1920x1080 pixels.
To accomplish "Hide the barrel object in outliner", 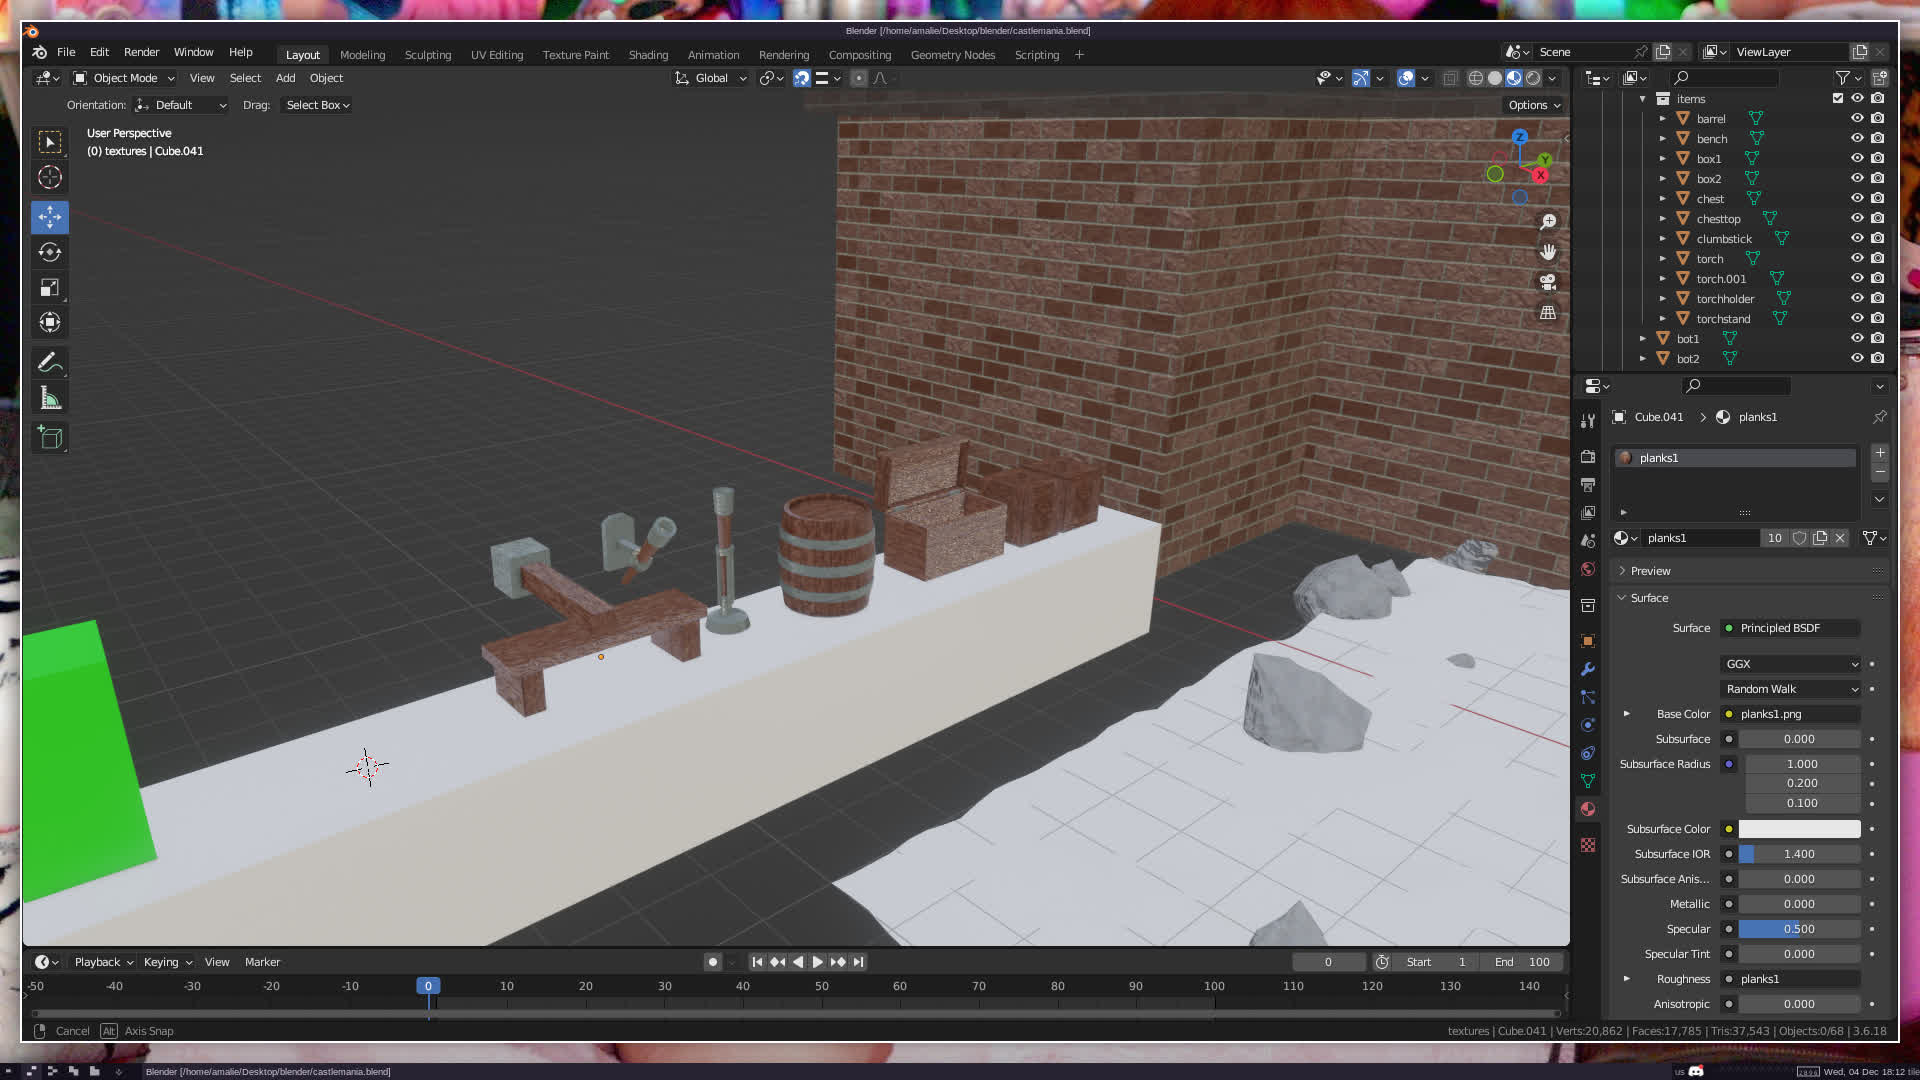I will [x=1857, y=118].
